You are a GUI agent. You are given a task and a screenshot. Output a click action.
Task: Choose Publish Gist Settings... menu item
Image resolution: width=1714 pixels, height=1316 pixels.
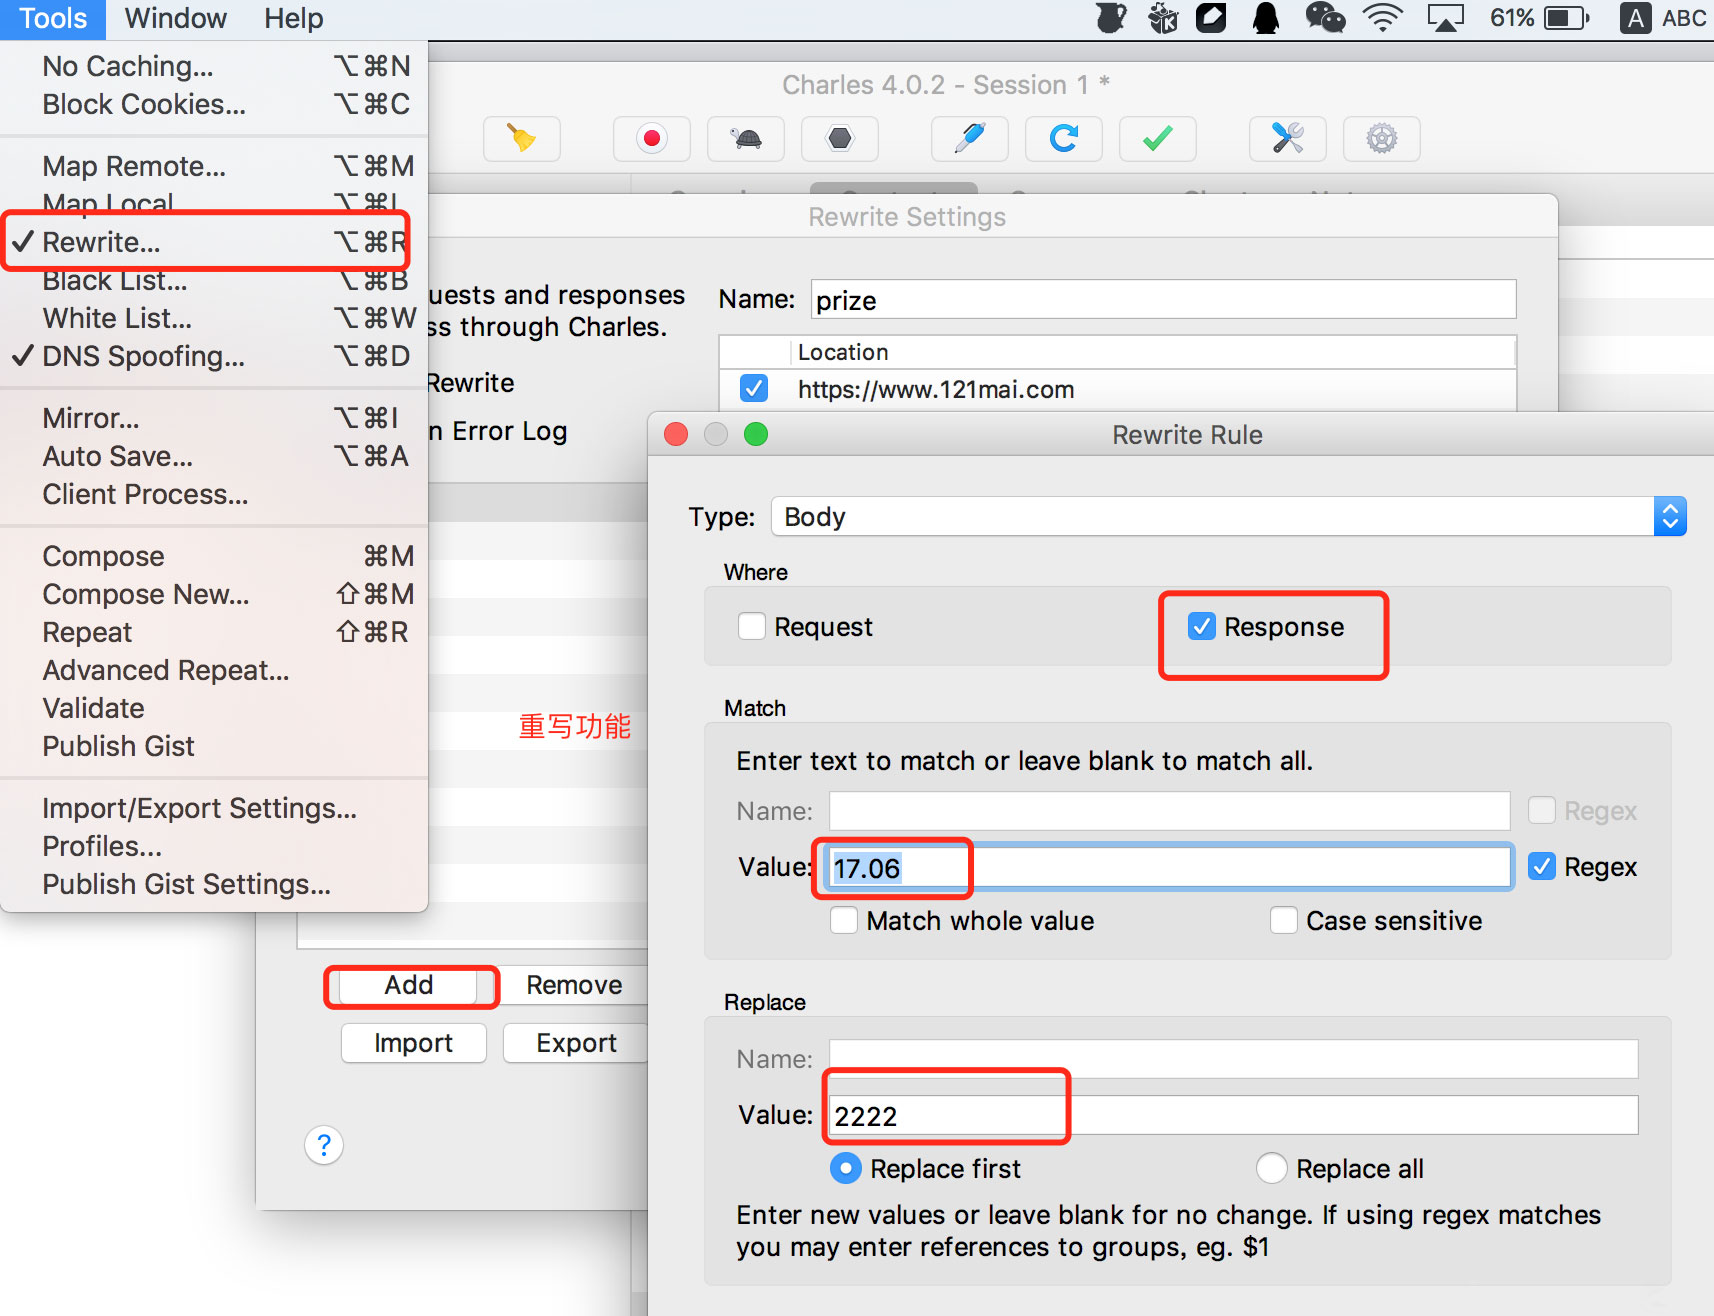click(214, 884)
